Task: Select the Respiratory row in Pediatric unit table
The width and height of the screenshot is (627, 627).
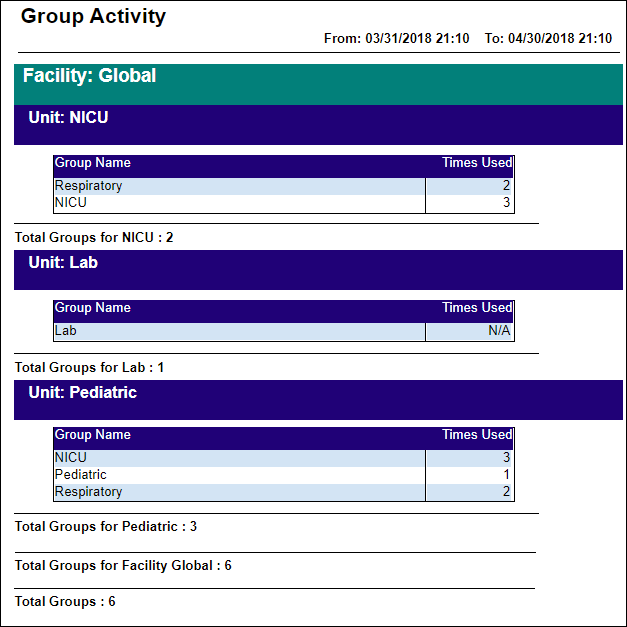Action: [284, 492]
